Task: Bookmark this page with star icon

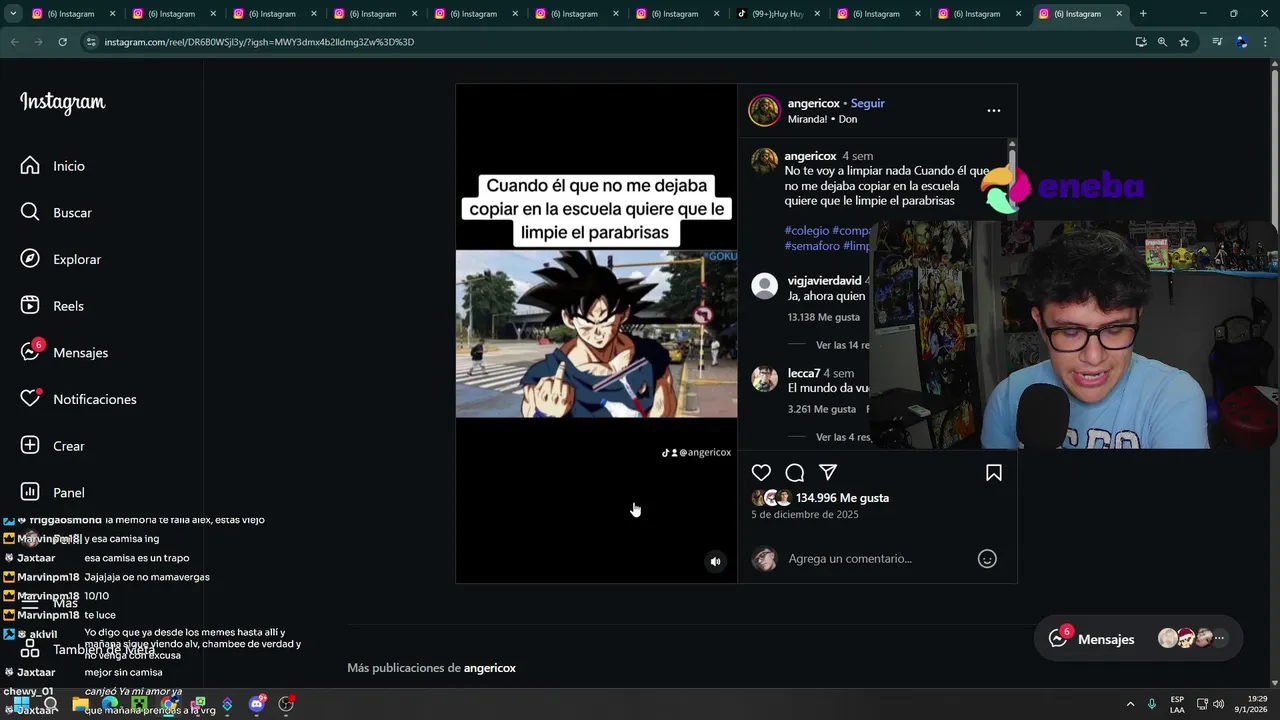Action: click(1184, 42)
